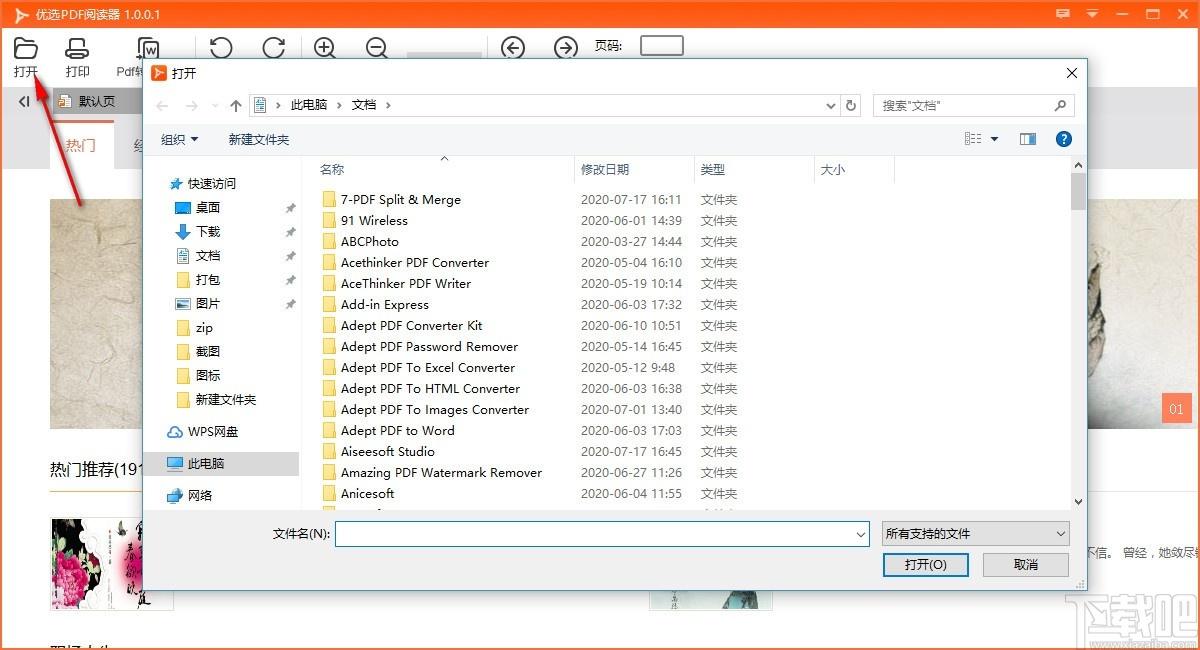Select 快速访问 in navigation pane

(204, 184)
